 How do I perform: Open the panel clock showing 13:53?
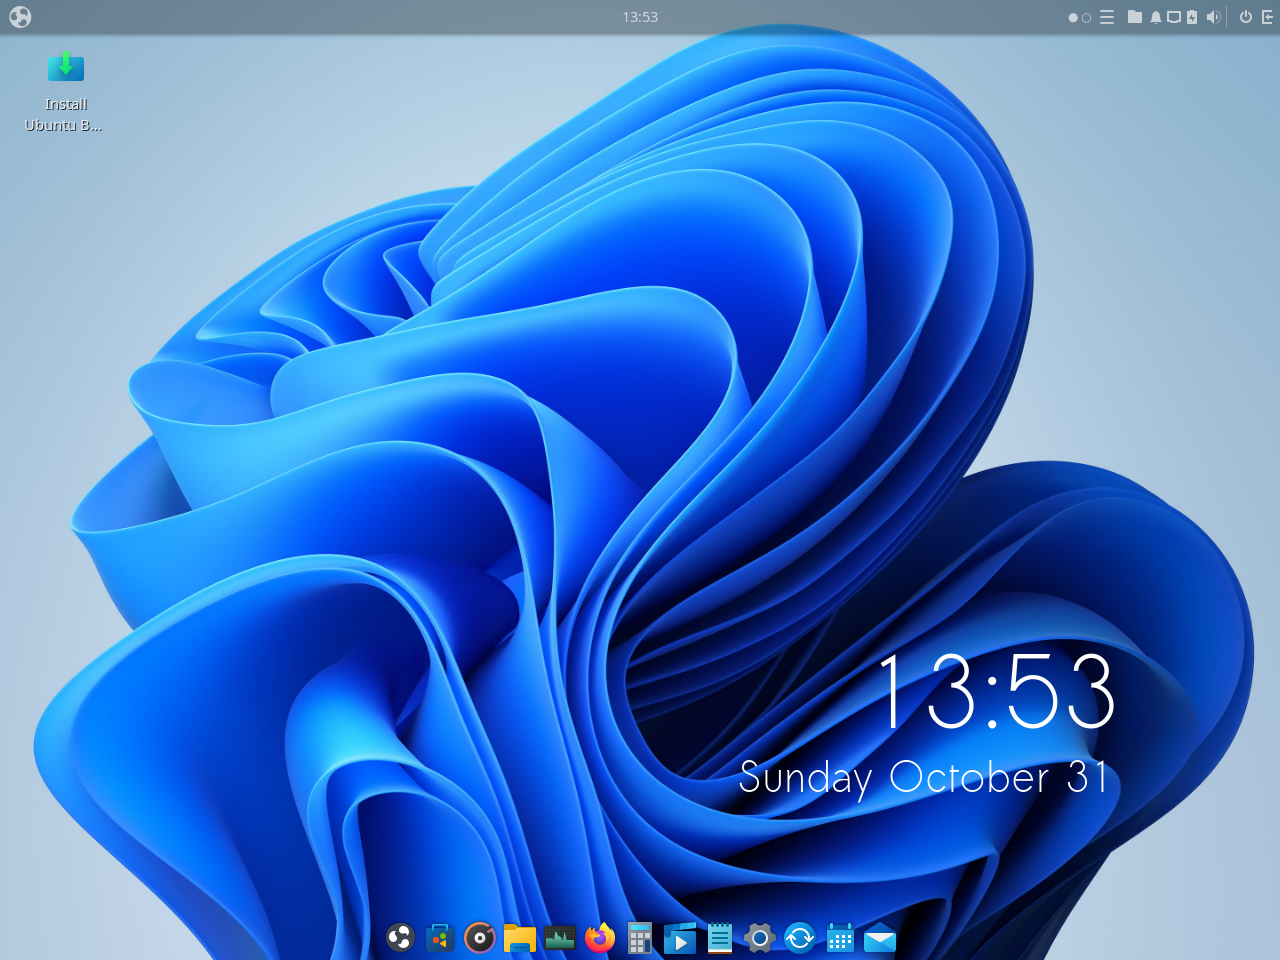640,17
